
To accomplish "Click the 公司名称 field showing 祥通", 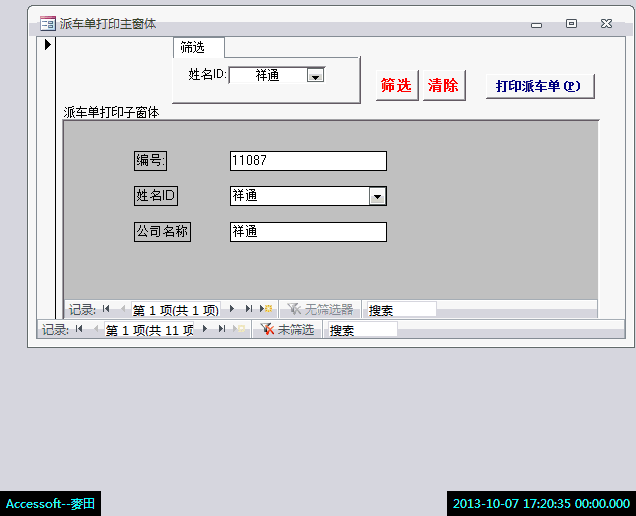I will pyautogui.click(x=308, y=232).
